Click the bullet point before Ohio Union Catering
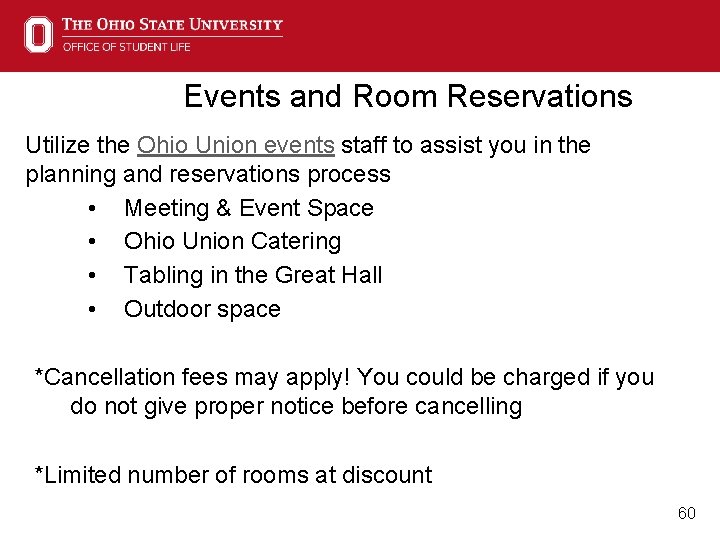 [92, 242]
